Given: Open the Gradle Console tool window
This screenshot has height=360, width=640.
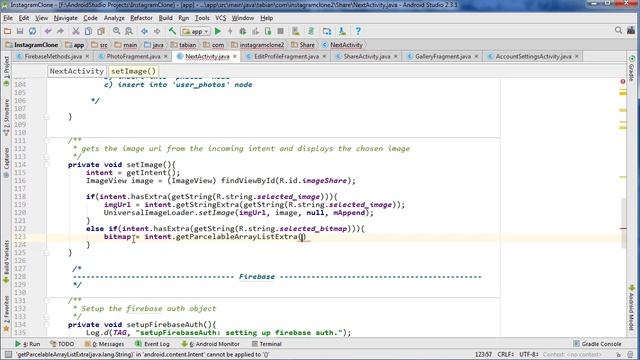Looking at the screenshot, I should point(597,344).
